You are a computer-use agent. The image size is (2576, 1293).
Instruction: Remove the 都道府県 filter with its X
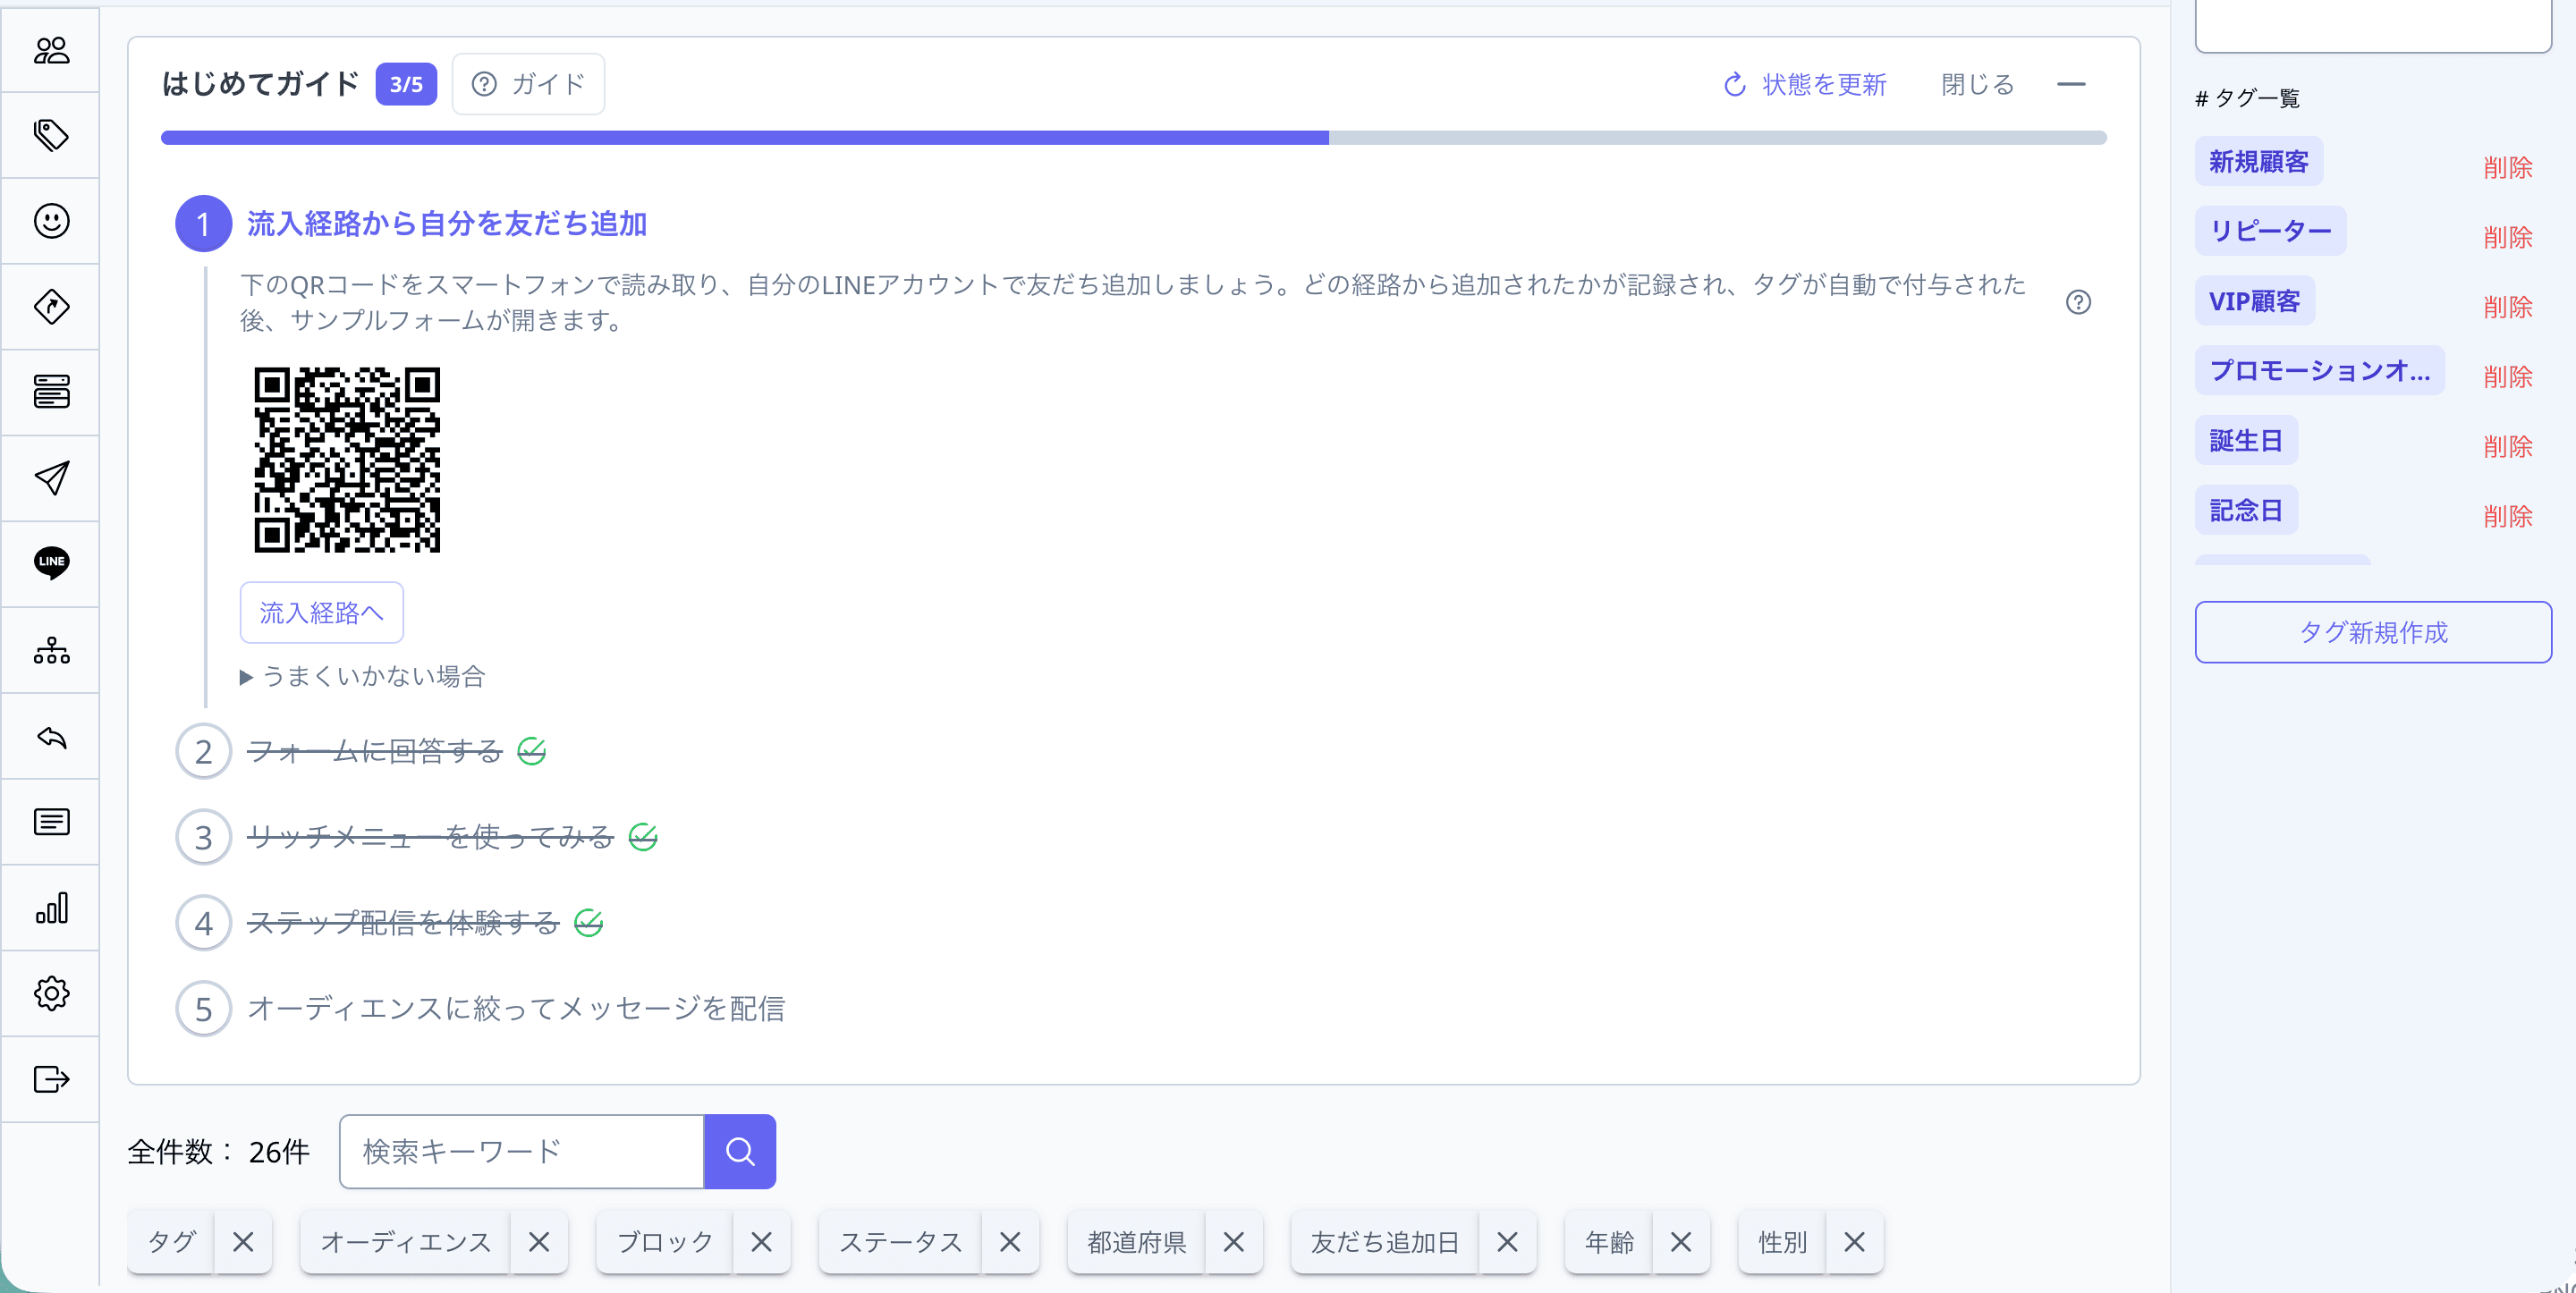[1234, 1241]
